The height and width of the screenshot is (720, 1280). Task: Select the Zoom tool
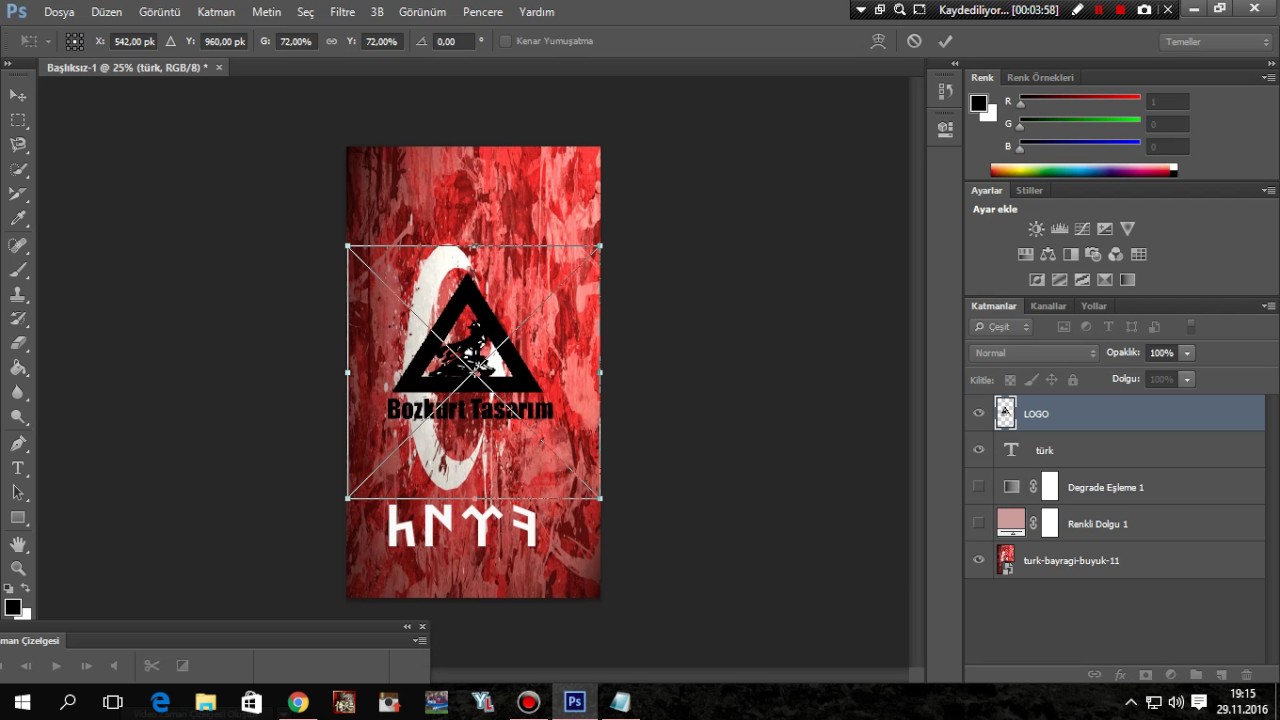pos(18,568)
